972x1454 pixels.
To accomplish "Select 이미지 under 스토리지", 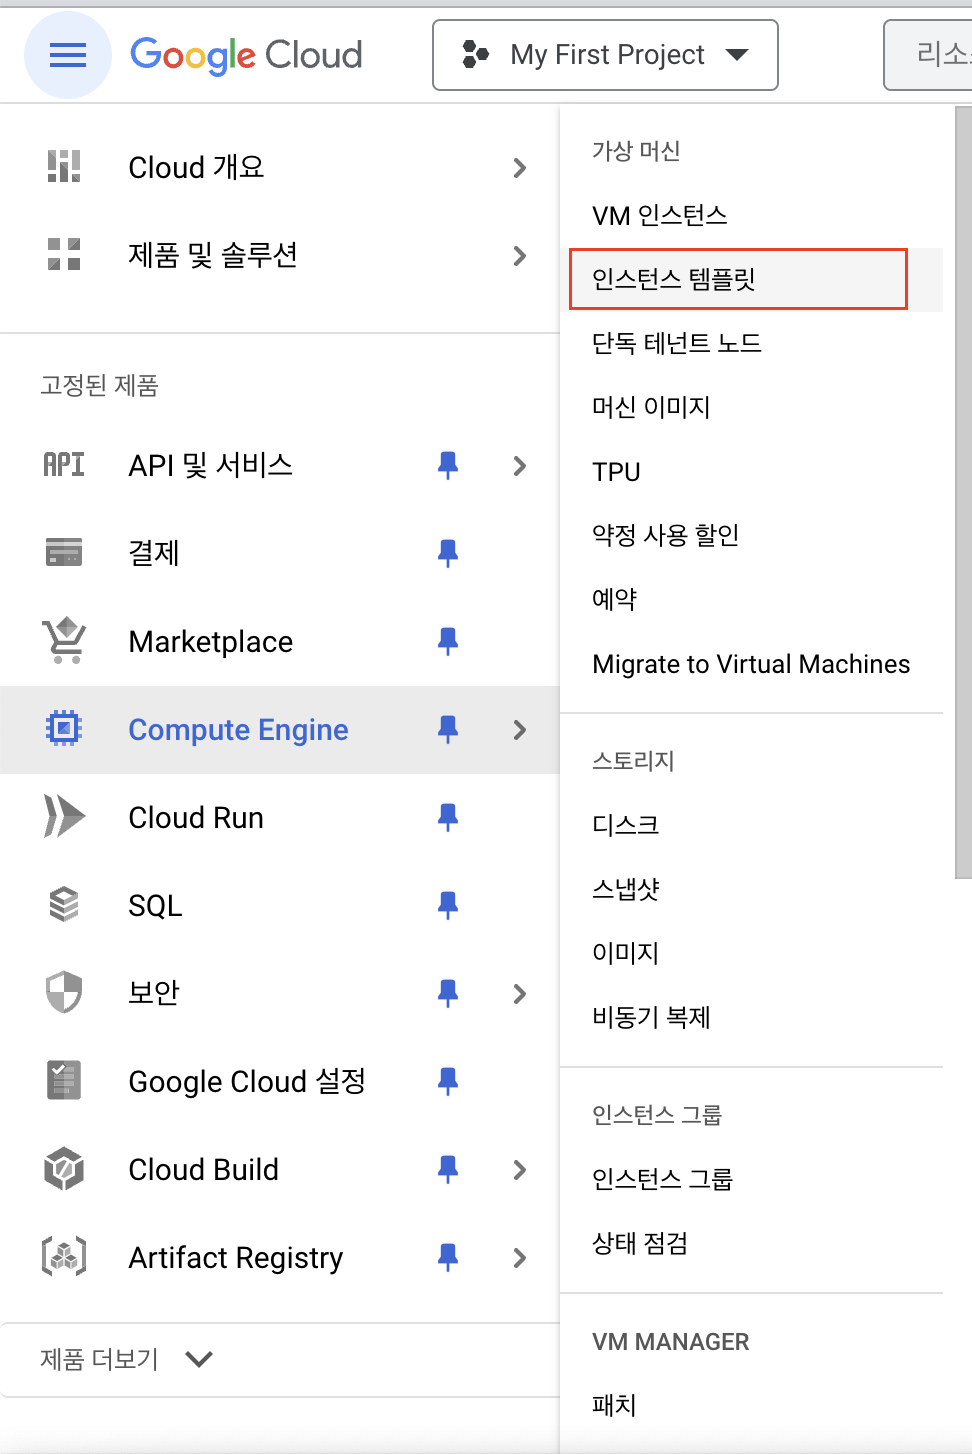I will 625,953.
